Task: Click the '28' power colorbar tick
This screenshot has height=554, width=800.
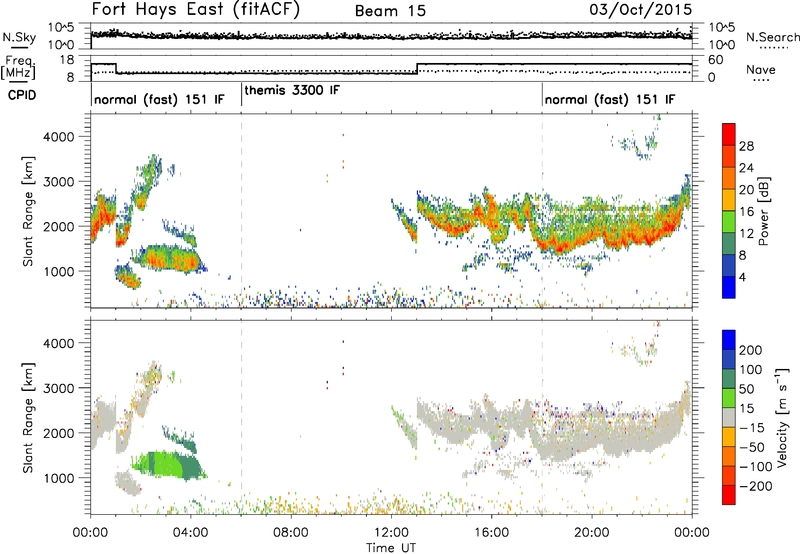Action: pos(746,146)
